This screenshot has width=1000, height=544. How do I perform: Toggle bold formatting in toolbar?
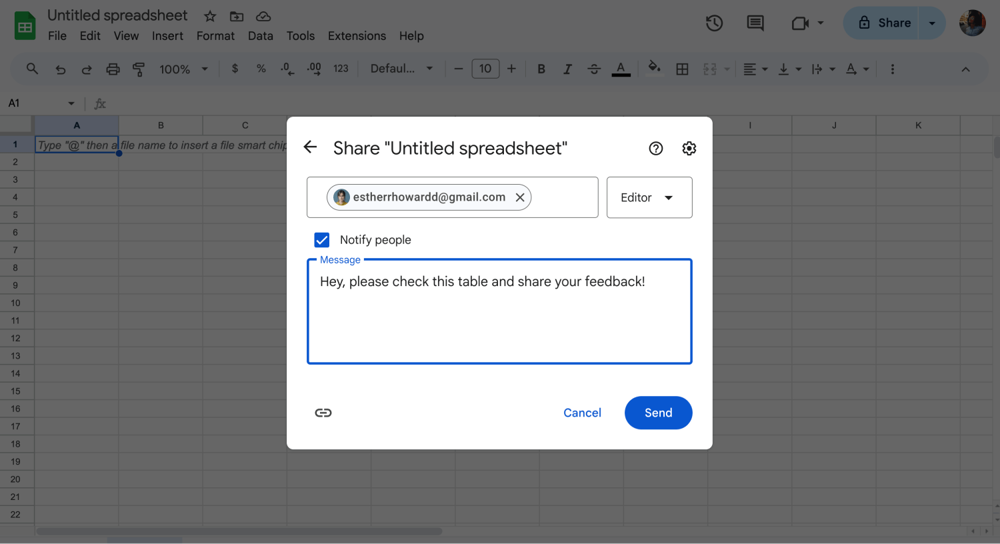541,69
